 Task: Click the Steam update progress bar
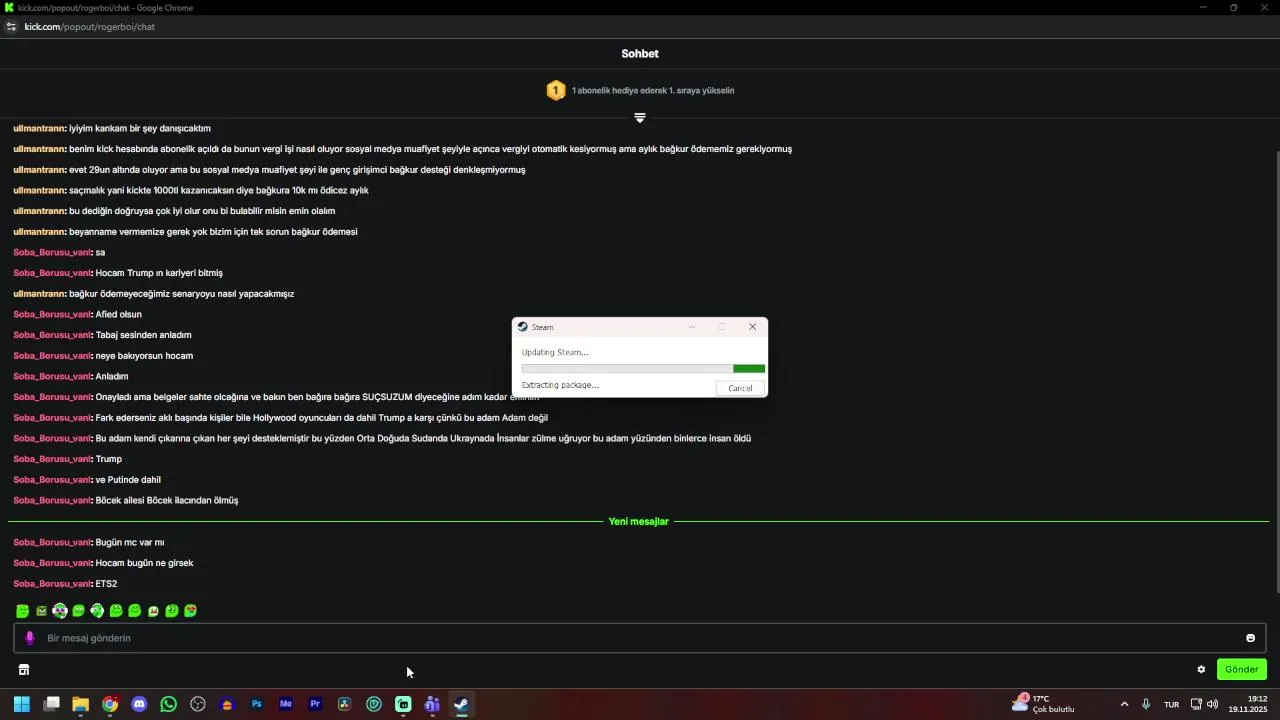(643, 368)
